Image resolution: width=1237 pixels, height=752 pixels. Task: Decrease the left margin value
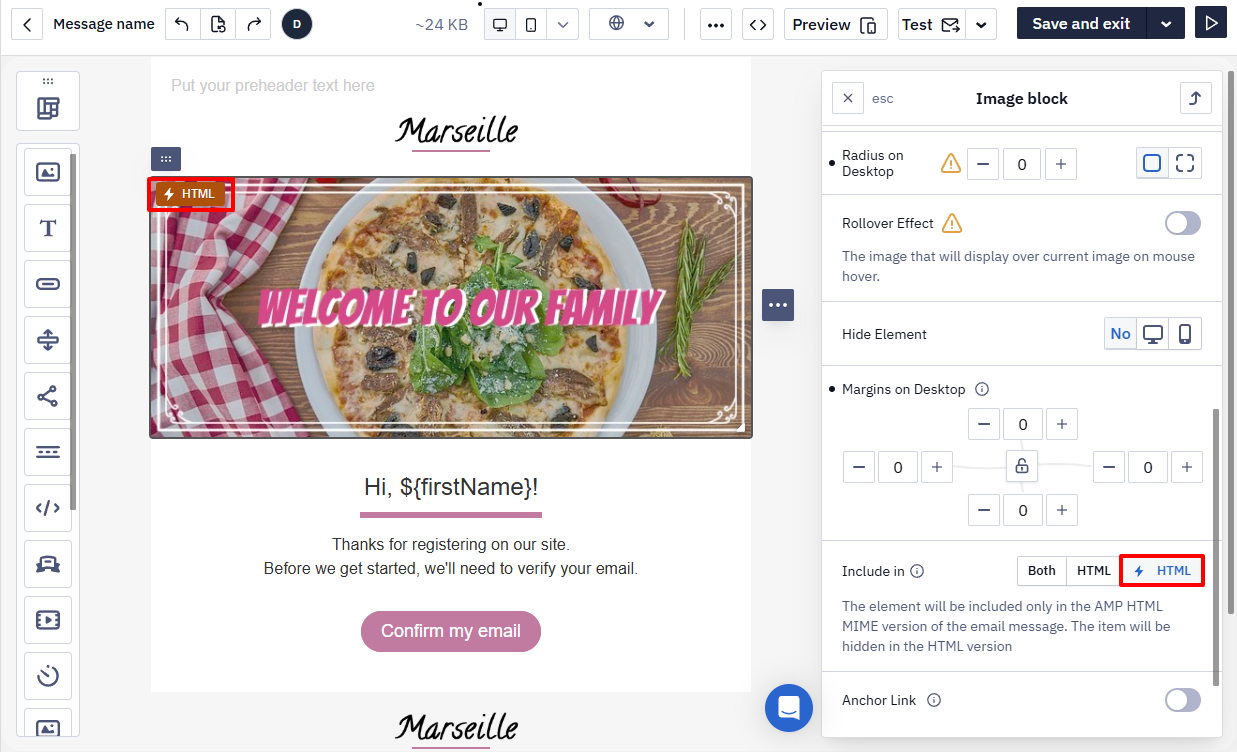[859, 467]
